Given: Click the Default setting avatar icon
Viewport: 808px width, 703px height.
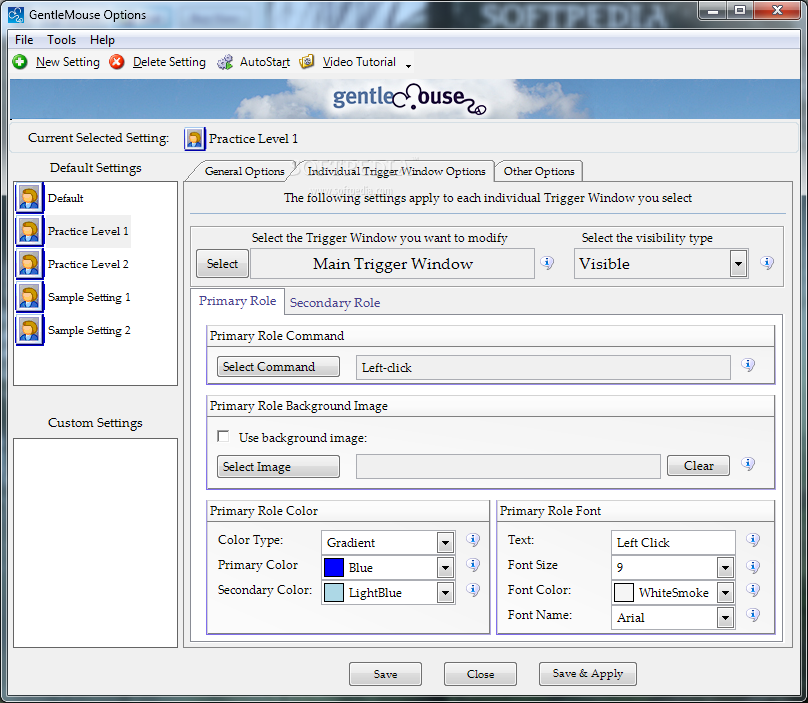Looking at the screenshot, I should (29, 198).
